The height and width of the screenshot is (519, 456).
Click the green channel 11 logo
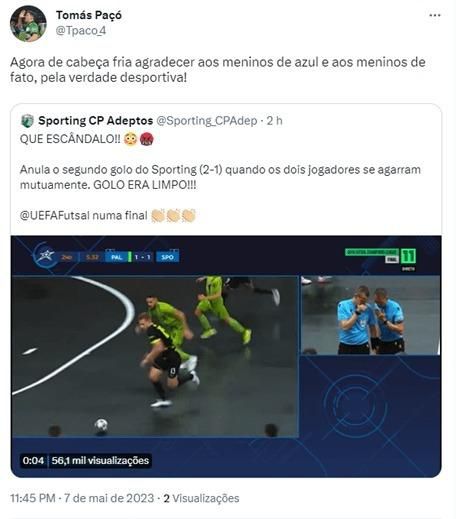(x=408, y=256)
